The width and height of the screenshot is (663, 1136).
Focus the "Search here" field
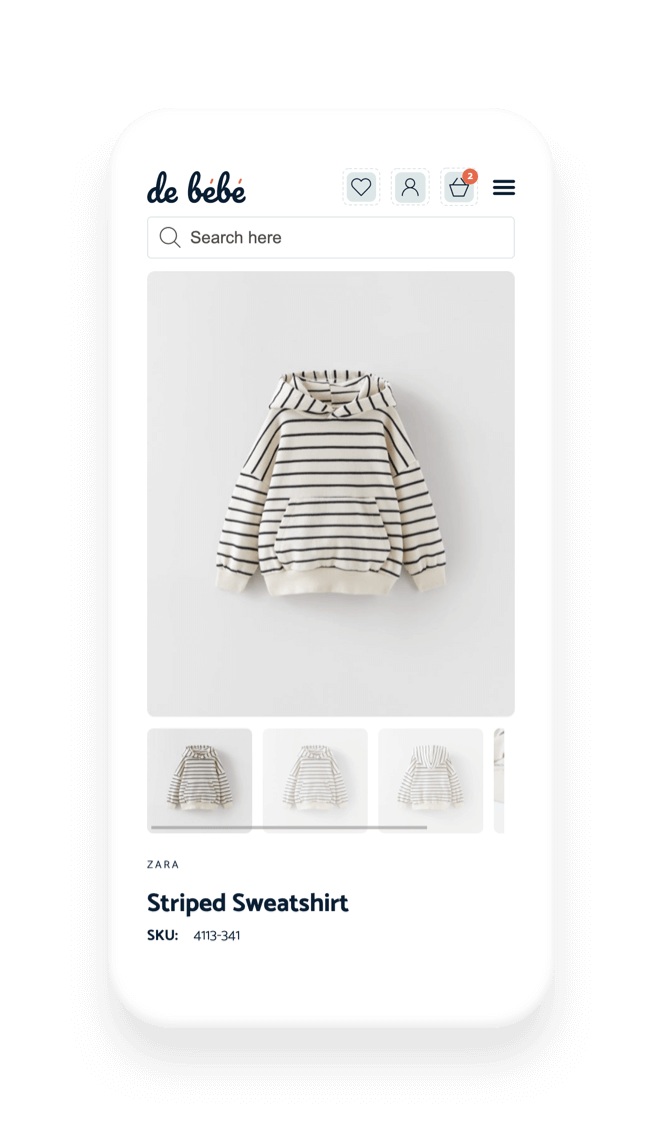(x=331, y=238)
